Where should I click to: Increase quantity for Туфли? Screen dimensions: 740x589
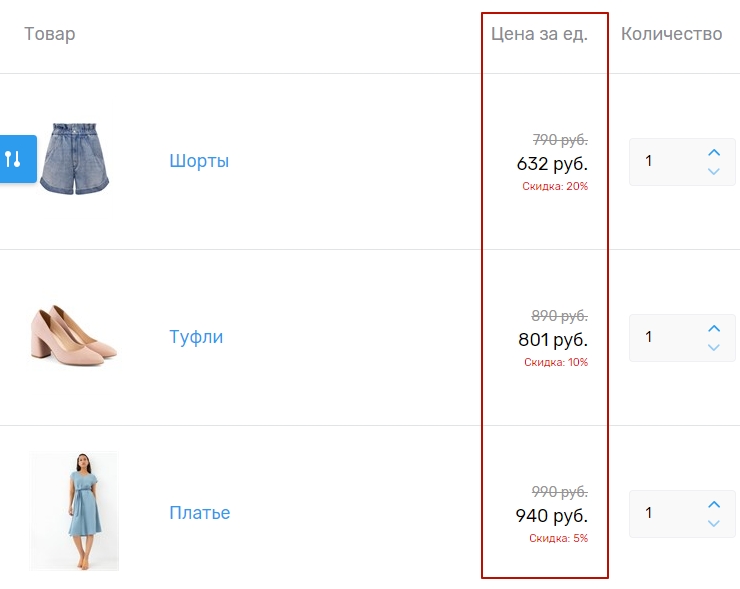(714, 328)
